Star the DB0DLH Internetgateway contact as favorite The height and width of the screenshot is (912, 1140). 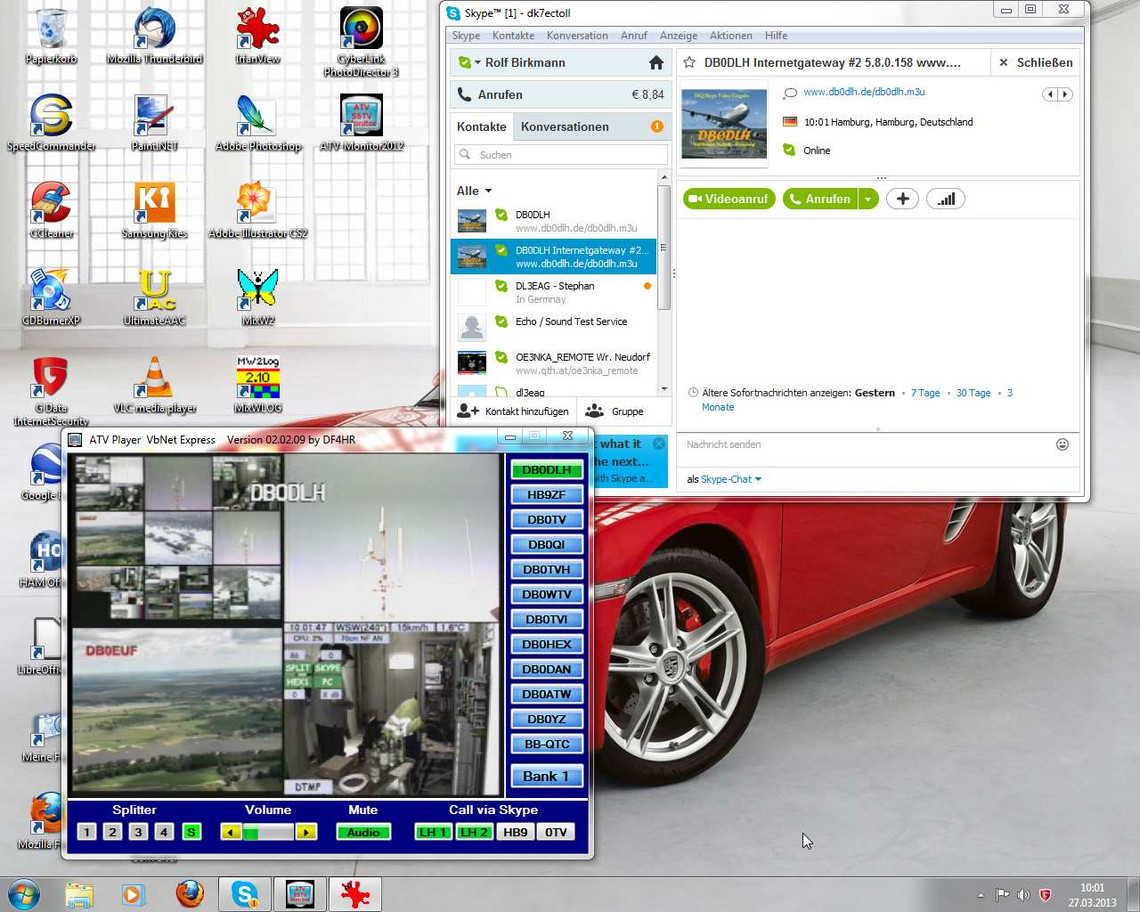point(689,63)
